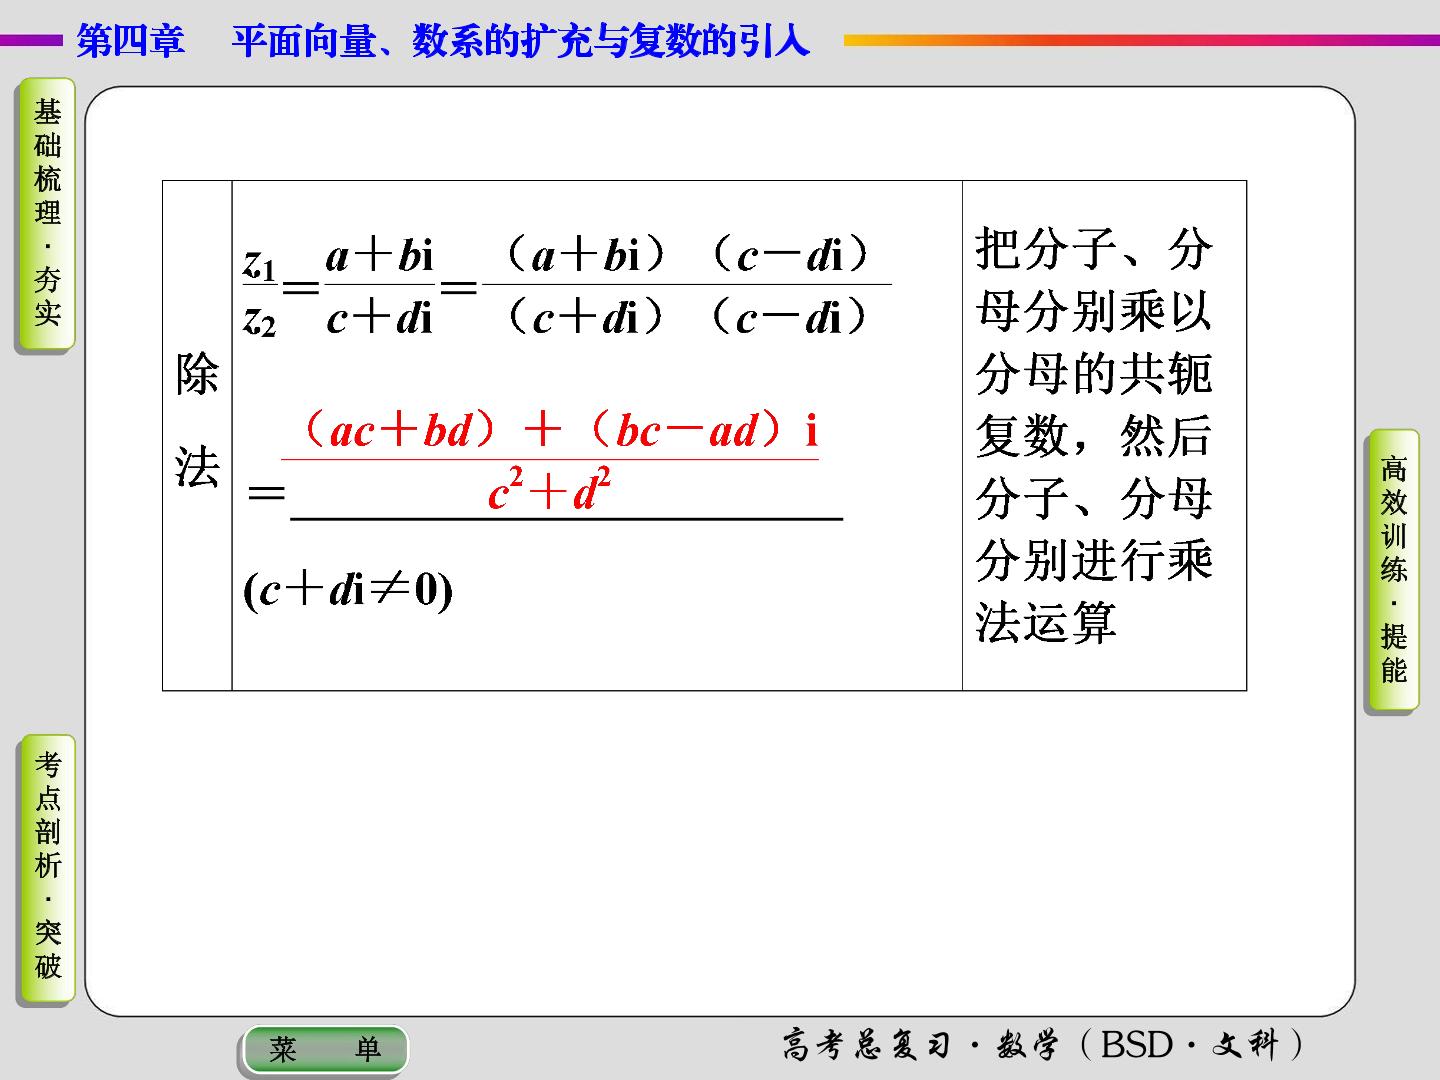Click the text line 分母的共轭

[1094, 373]
